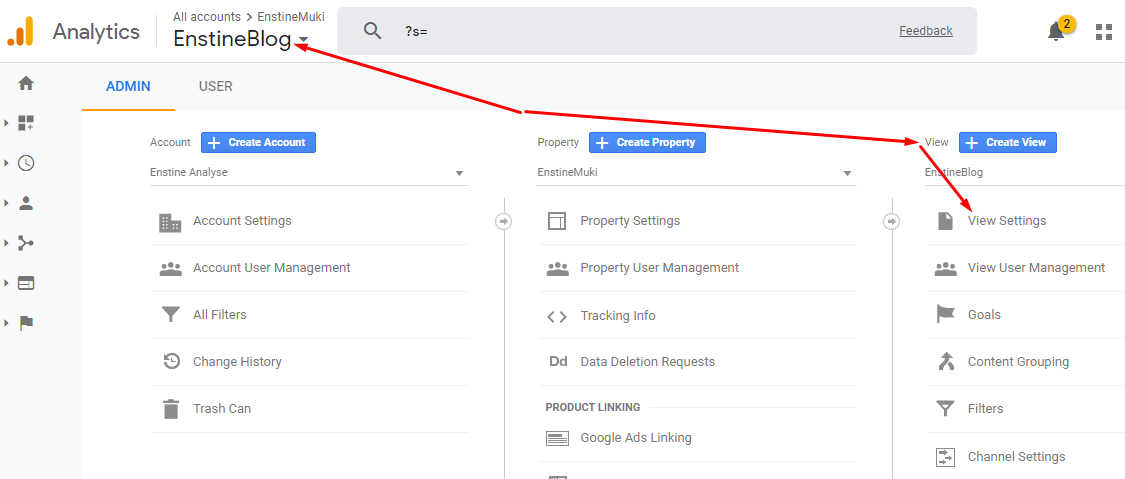Select the ADMIN tab
Viewport: 1125px width, 479px height.
click(128, 87)
